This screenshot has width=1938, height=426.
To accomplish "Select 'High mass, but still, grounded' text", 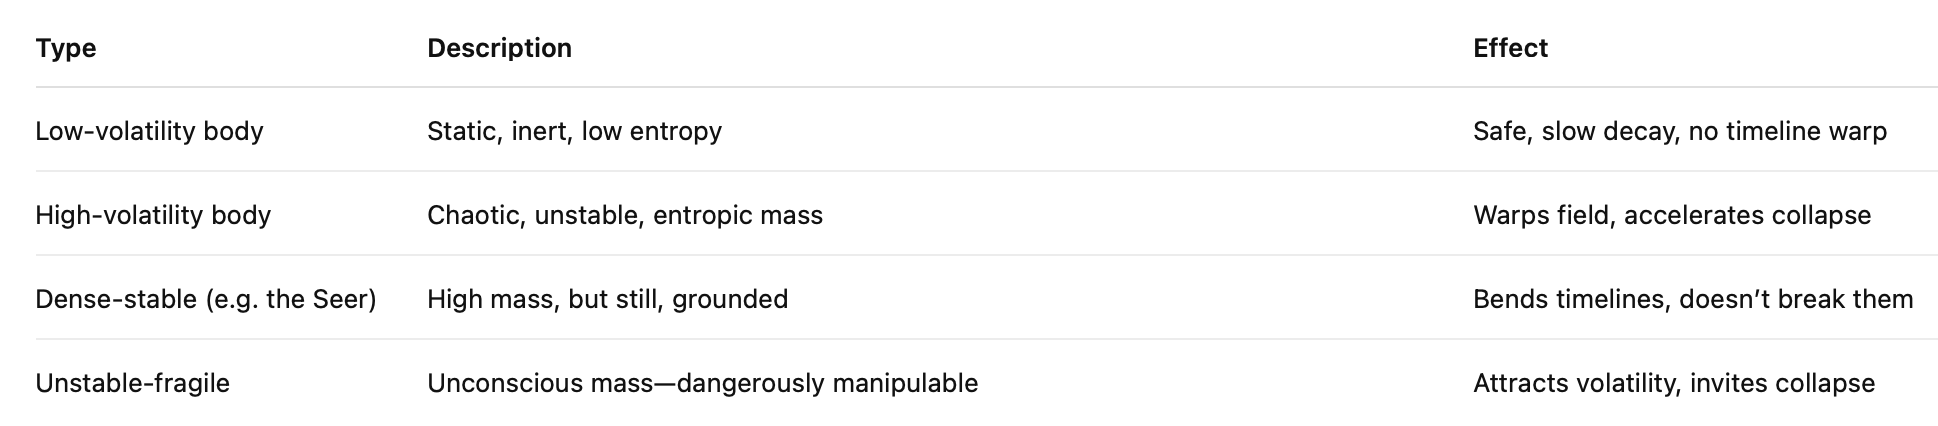I will 607,299.
